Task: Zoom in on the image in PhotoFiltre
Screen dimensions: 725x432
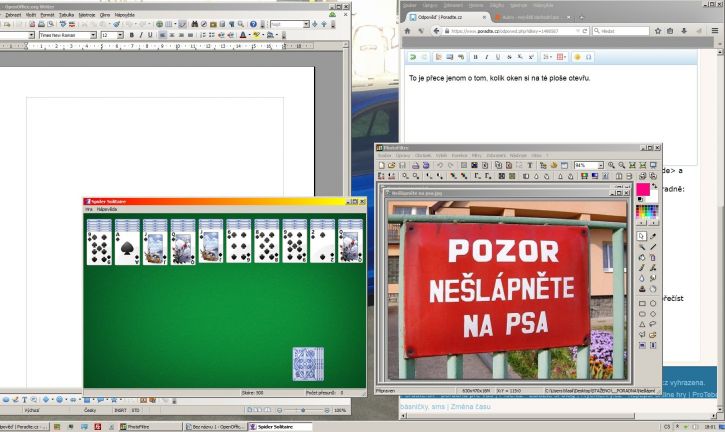Action: tap(611, 165)
